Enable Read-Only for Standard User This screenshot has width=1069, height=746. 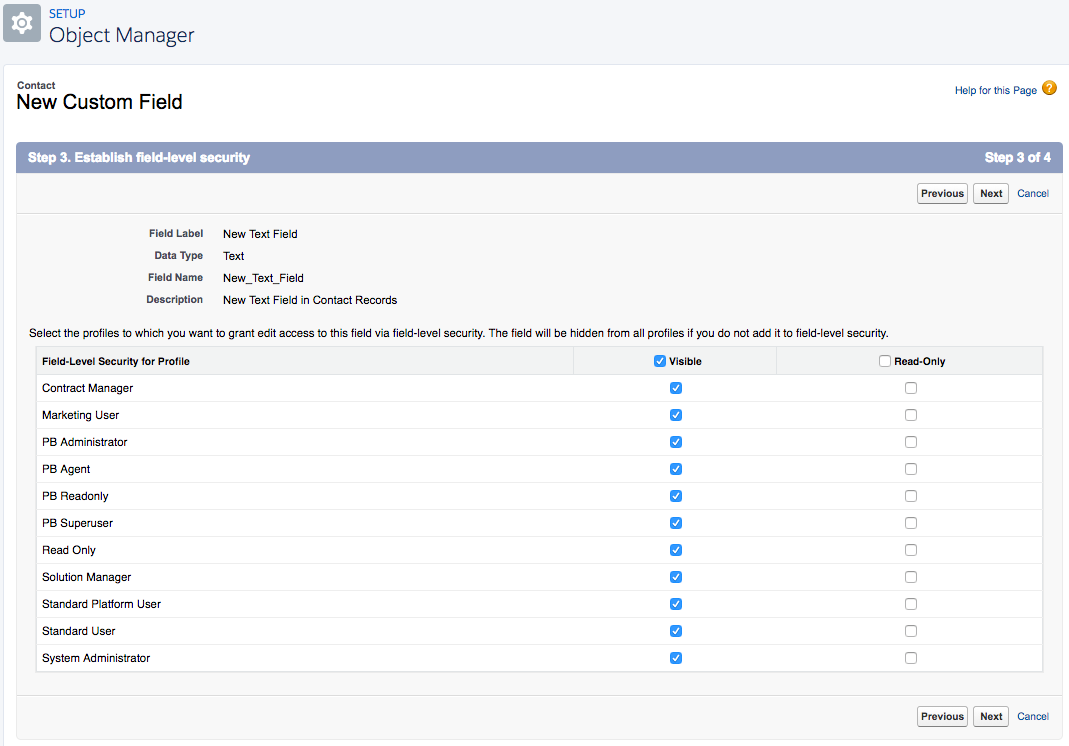[910, 630]
